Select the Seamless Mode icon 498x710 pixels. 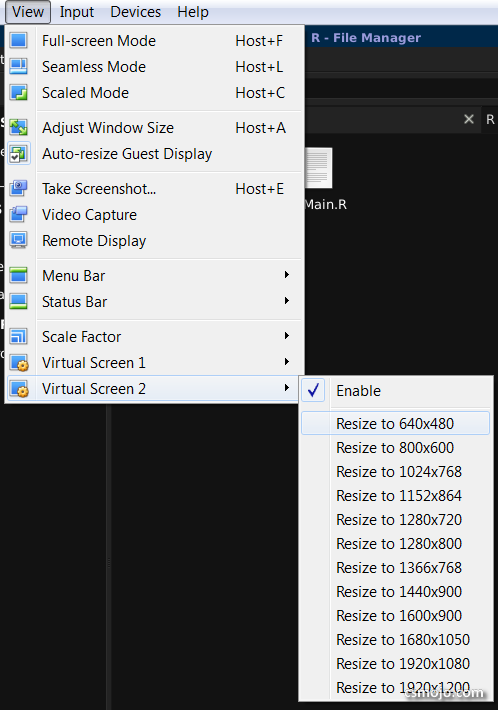point(19,67)
